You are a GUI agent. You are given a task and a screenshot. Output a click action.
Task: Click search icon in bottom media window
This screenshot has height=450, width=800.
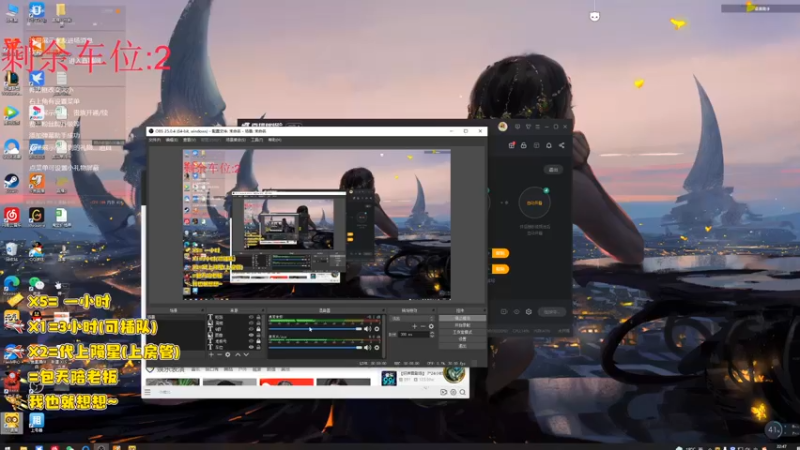point(462,392)
